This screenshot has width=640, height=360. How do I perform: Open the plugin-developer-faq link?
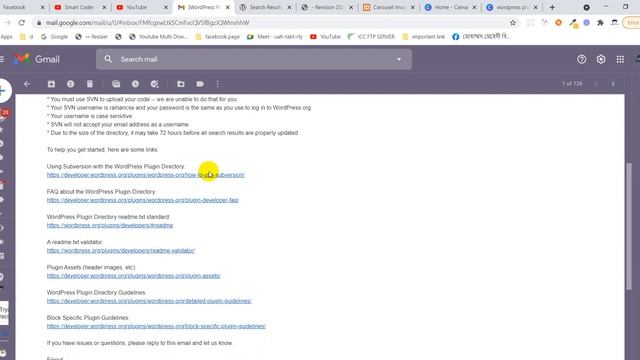click(x=143, y=200)
